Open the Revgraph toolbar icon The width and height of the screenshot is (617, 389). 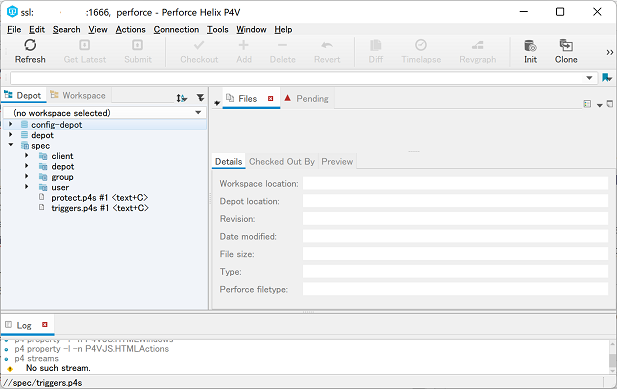[478, 45]
